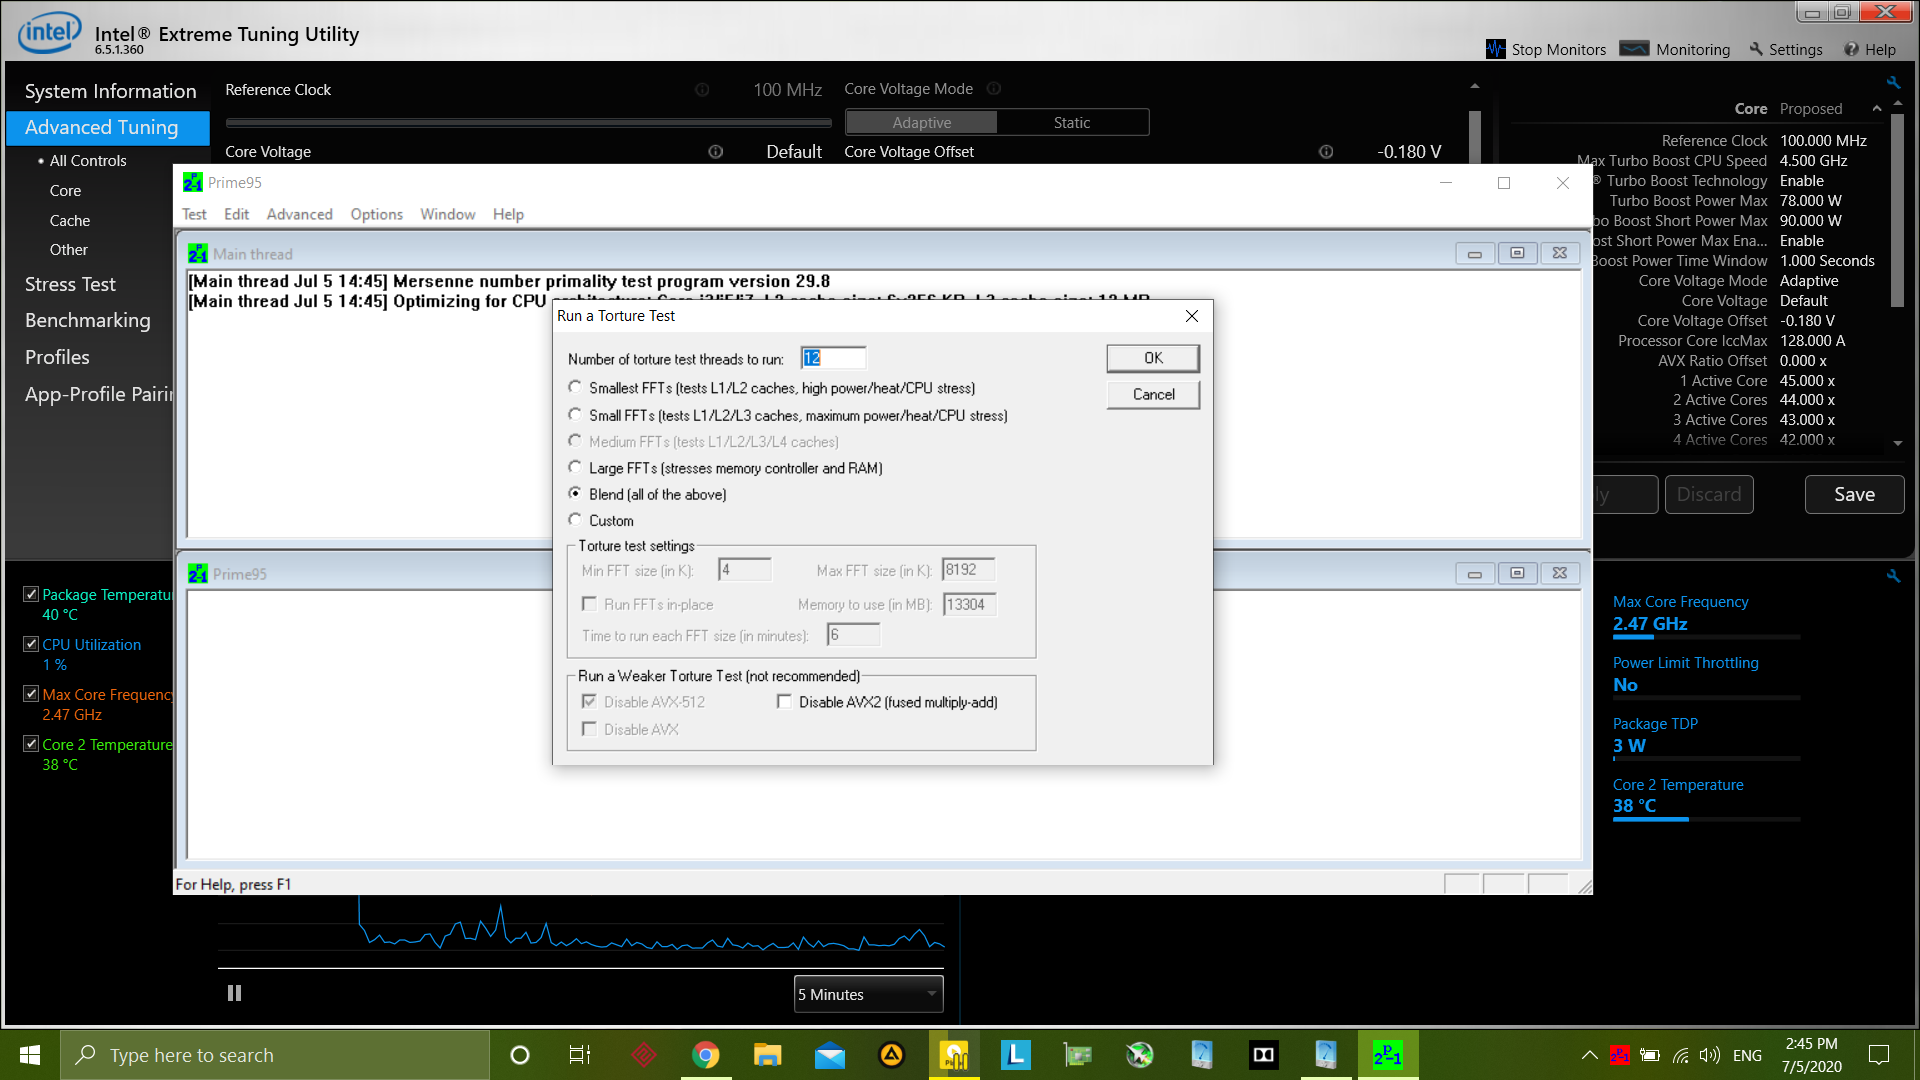Open Benchmarking section in sidebar
1920x1080 pixels.
click(88, 320)
